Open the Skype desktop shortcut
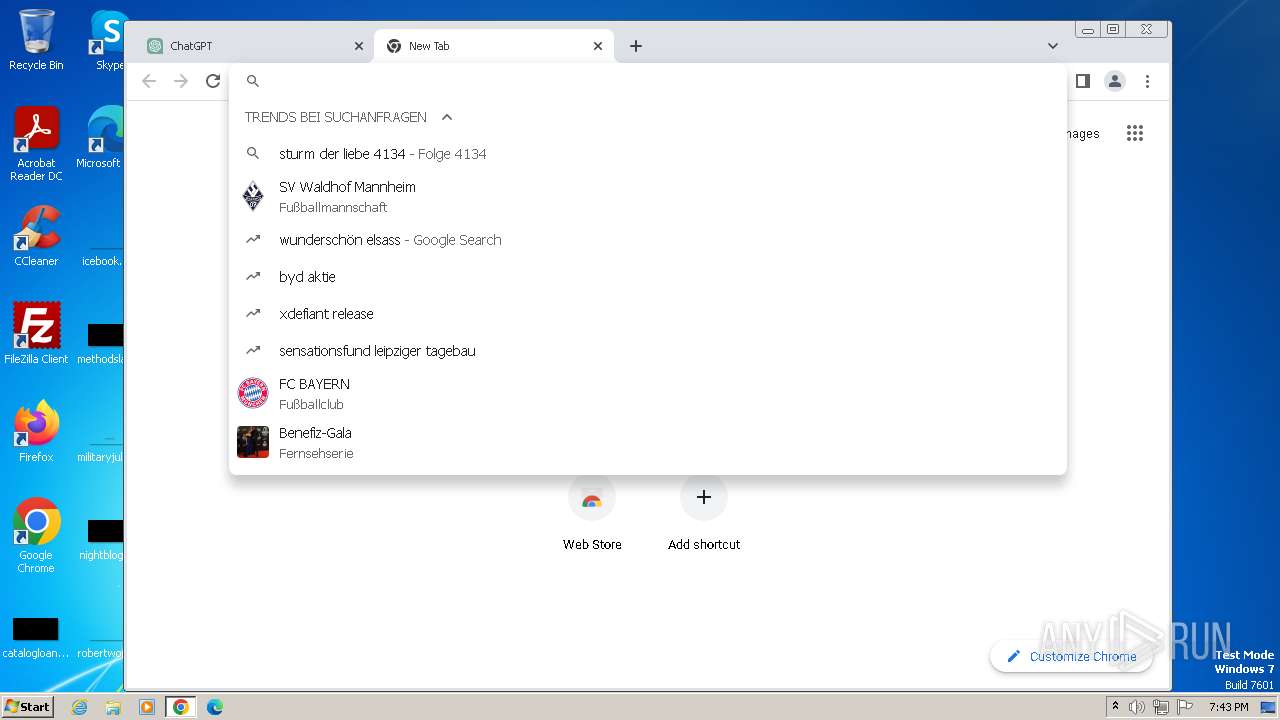1280x720 pixels. 108,40
